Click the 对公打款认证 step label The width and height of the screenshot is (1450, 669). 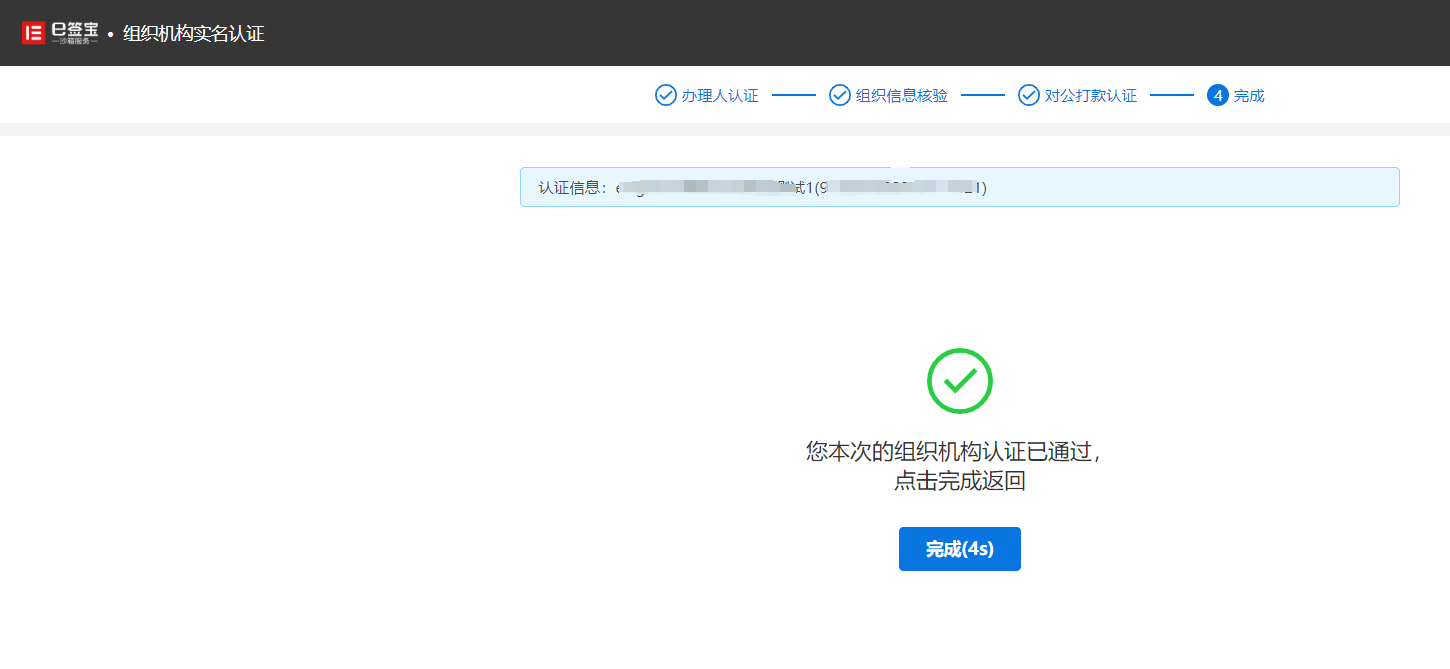[x=1091, y=96]
